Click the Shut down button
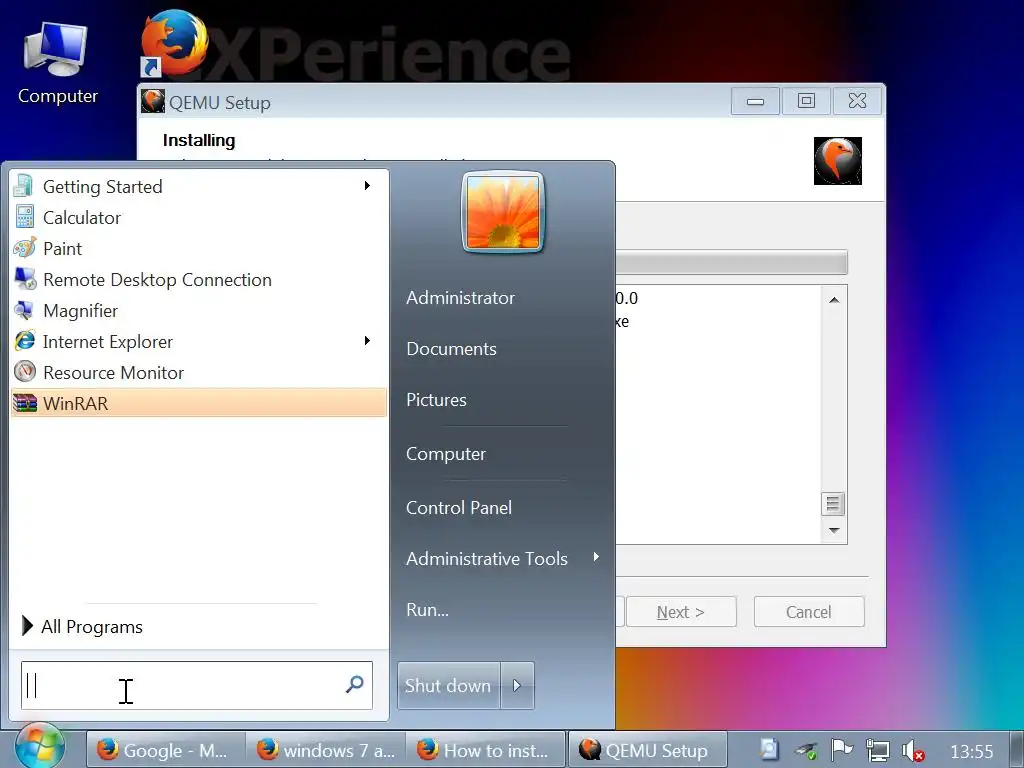 click(449, 685)
